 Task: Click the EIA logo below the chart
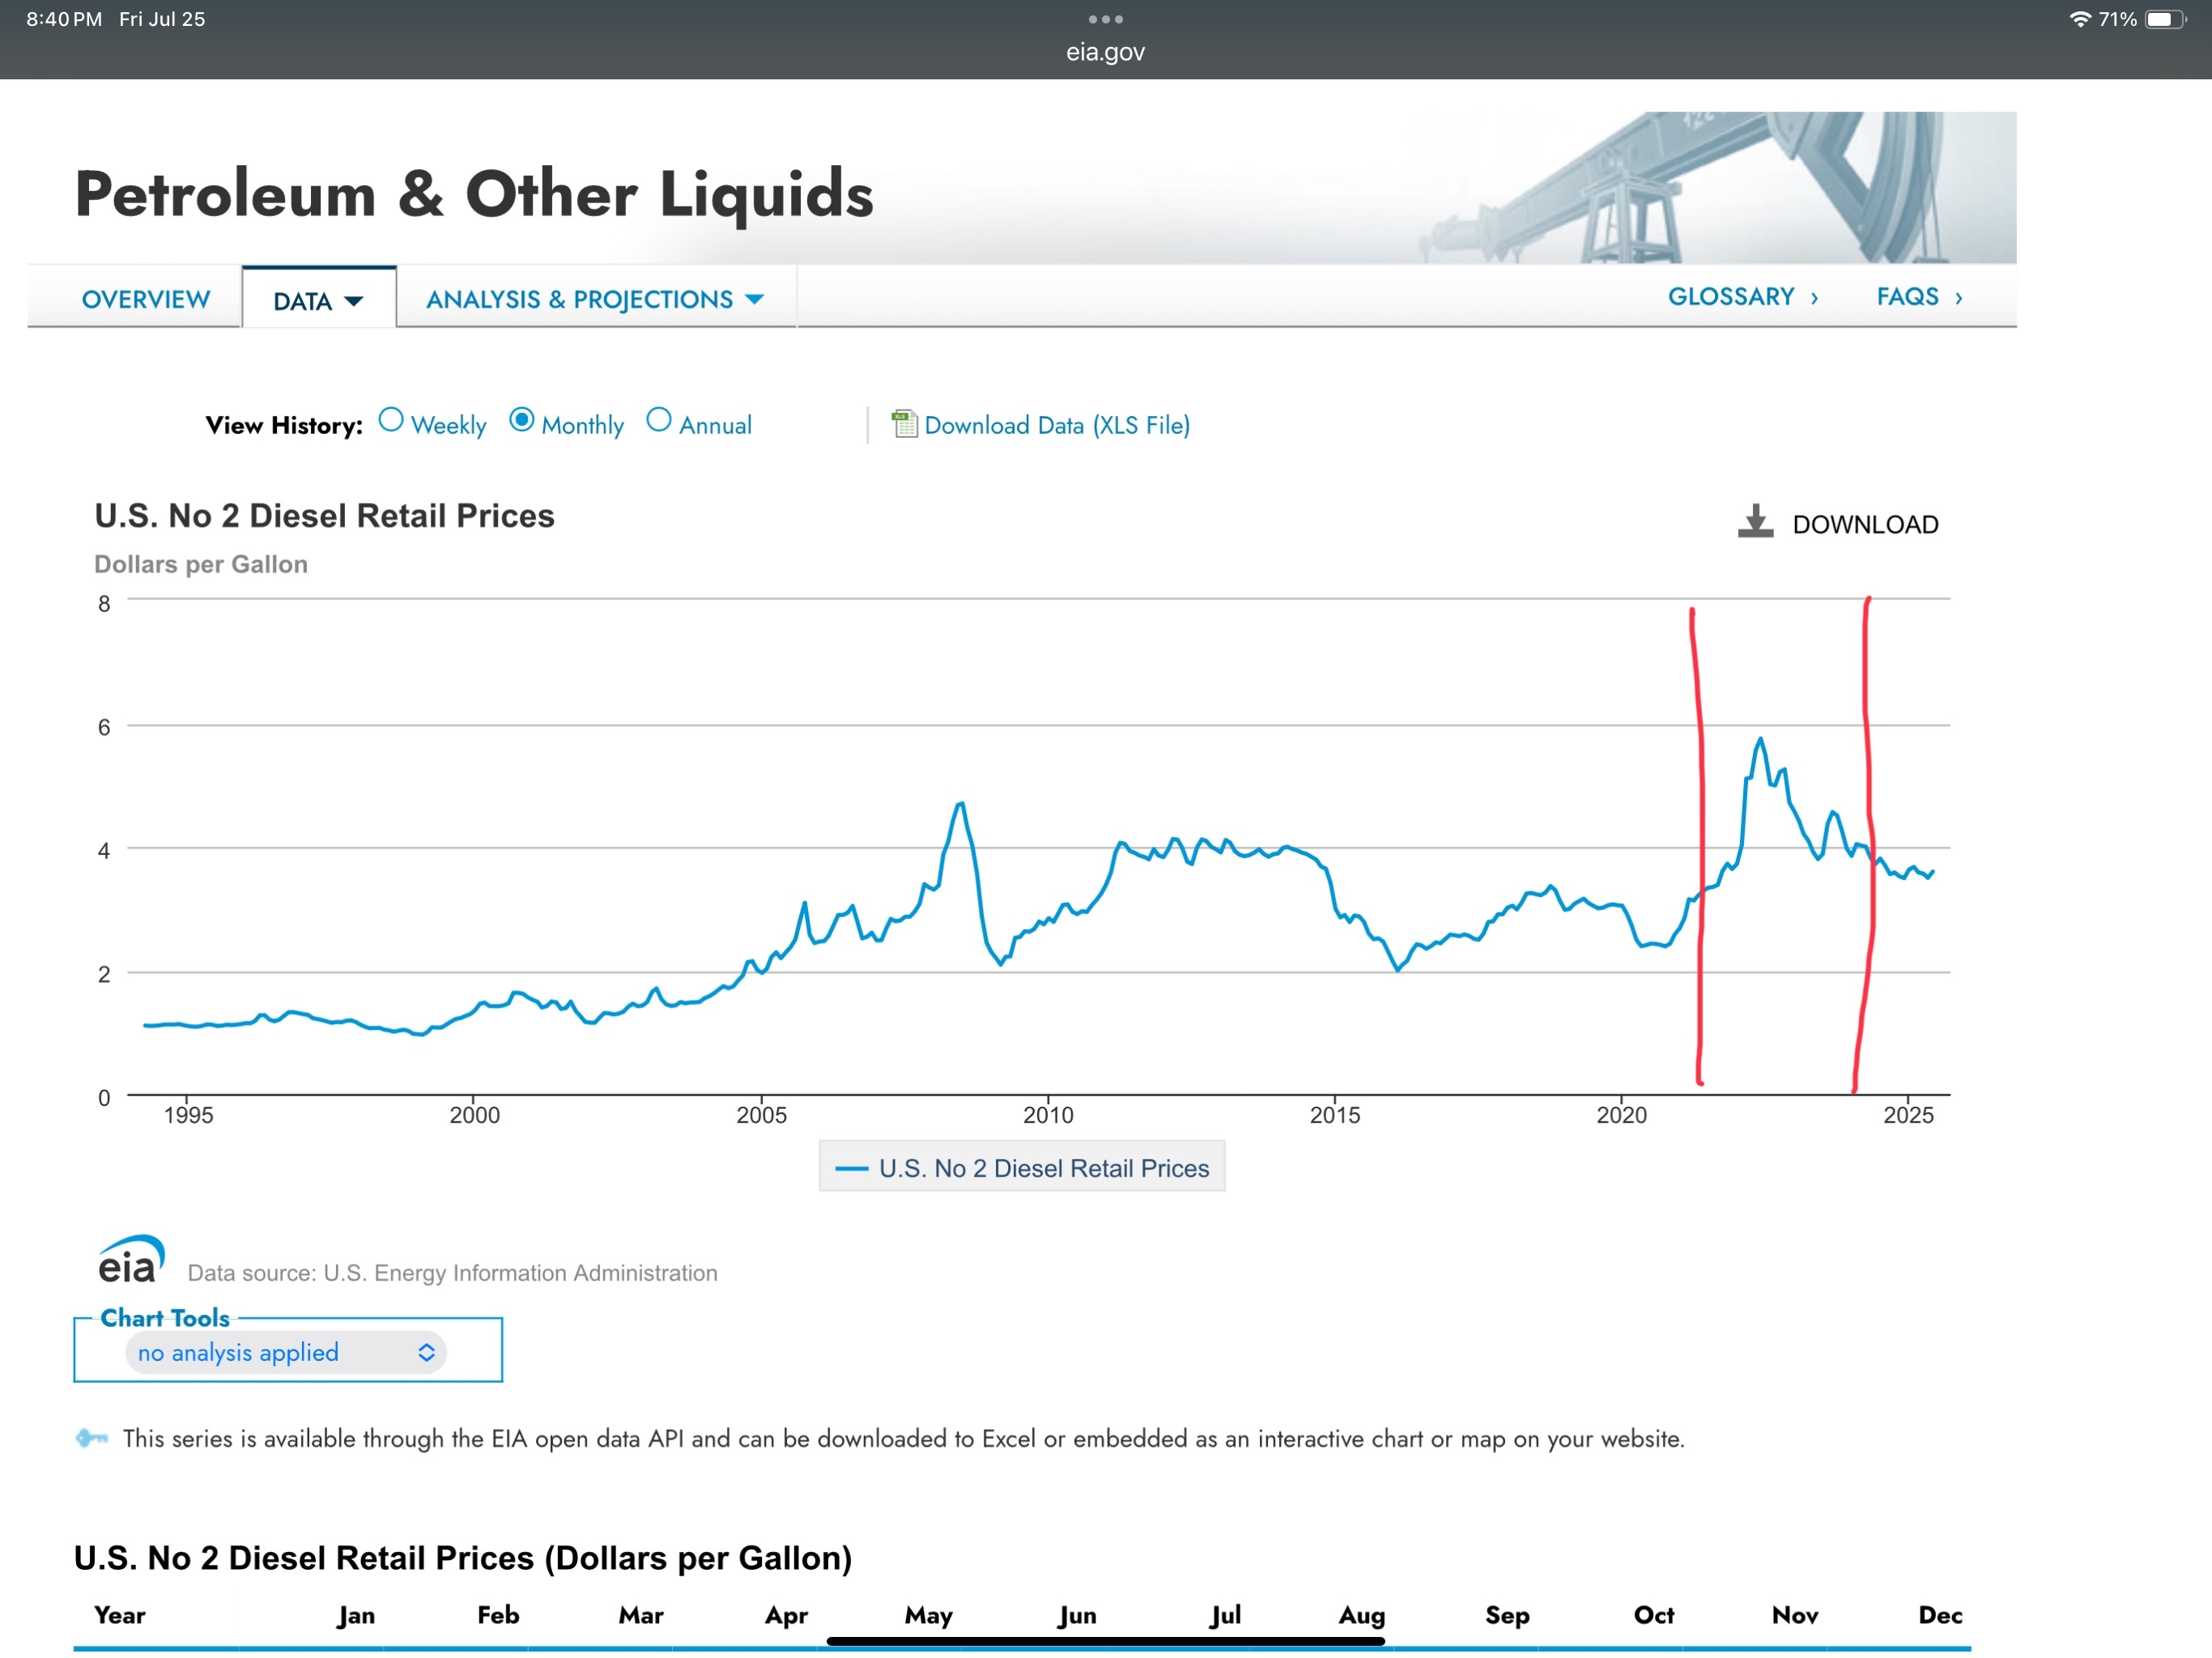coord(131,1260)
